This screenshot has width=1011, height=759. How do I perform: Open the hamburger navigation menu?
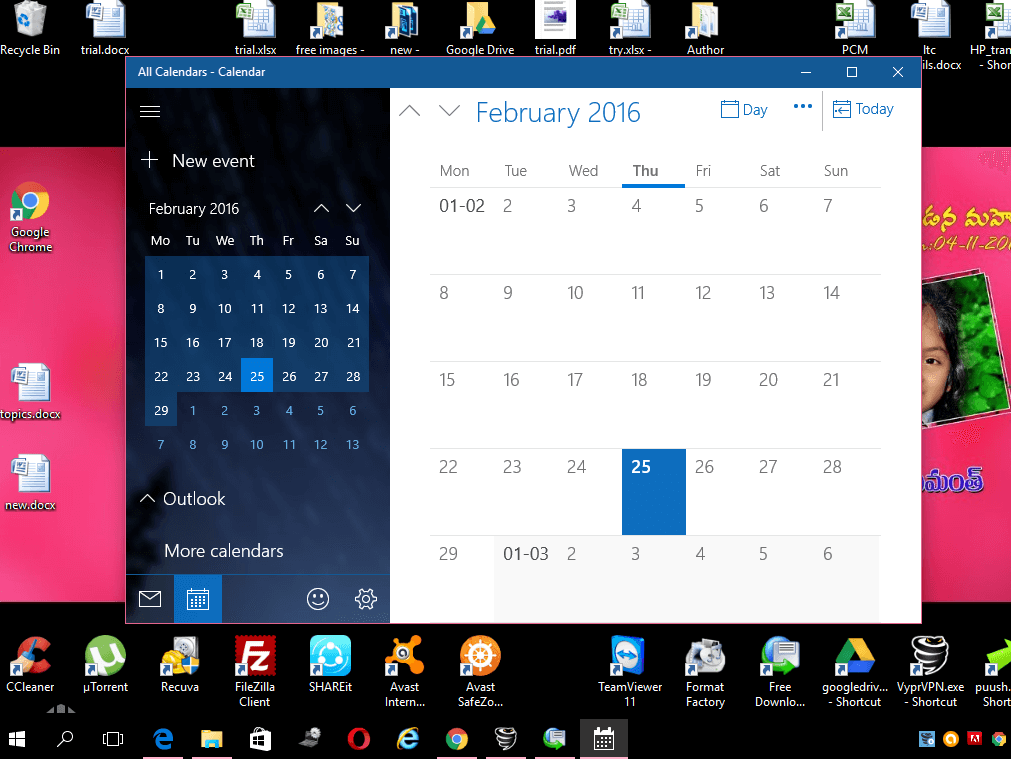(x=150, y=111)
